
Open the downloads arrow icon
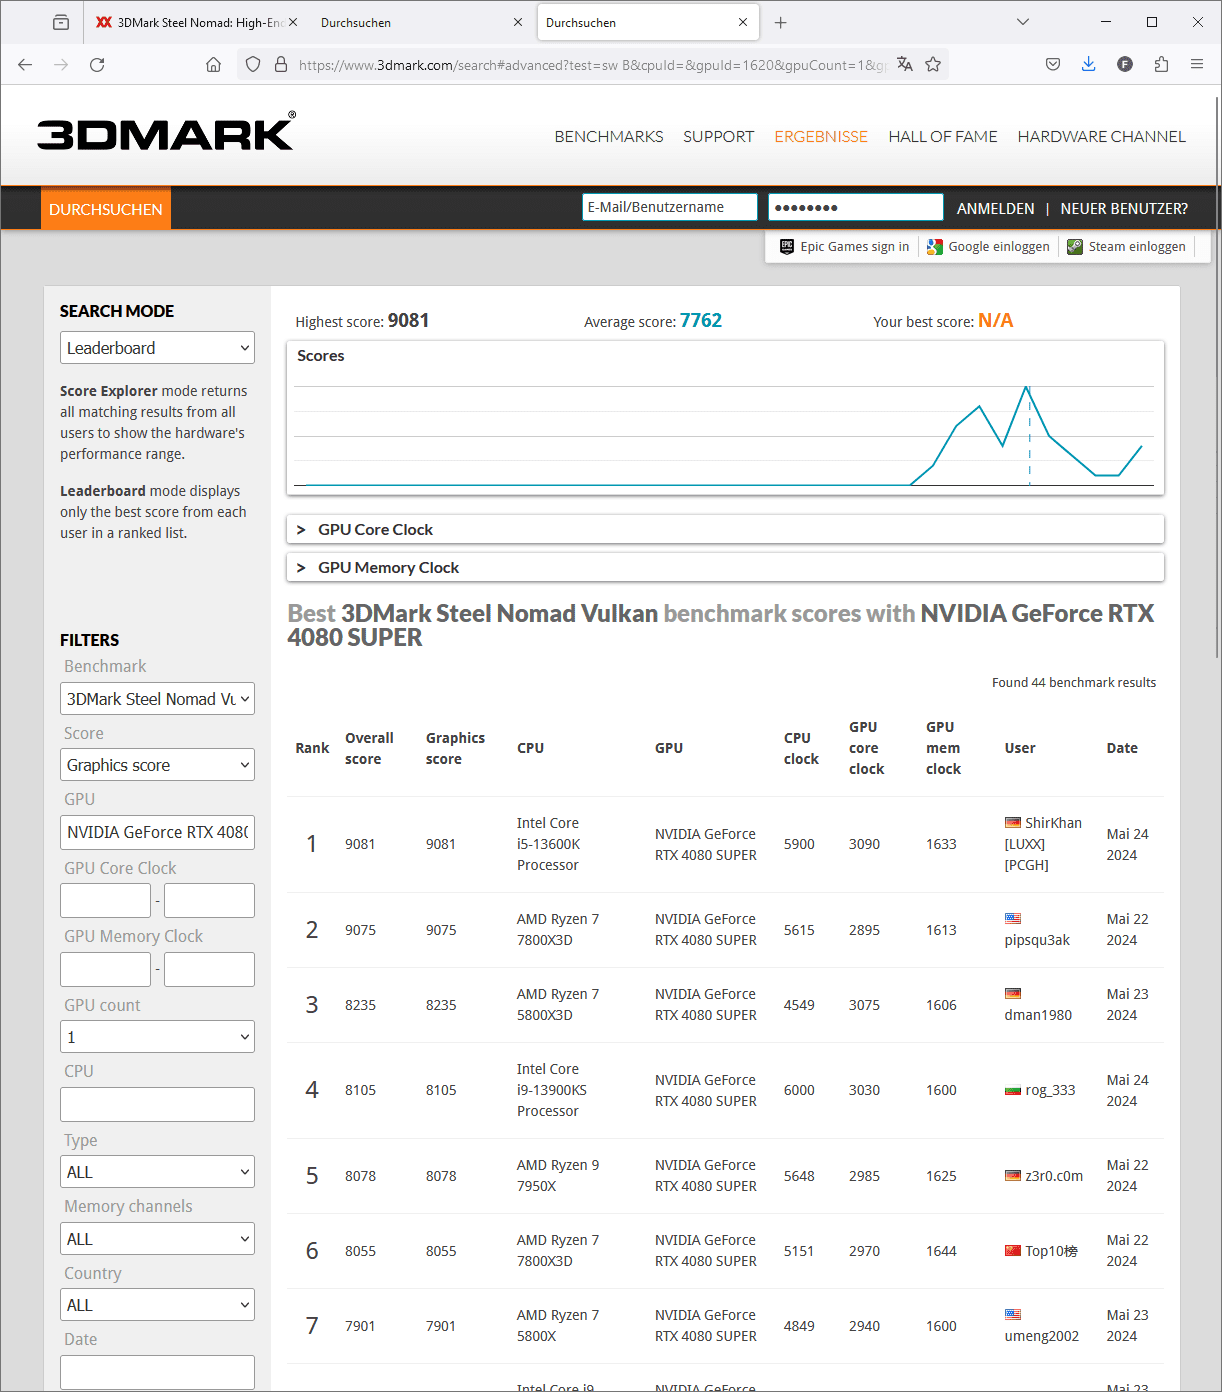1089,64
